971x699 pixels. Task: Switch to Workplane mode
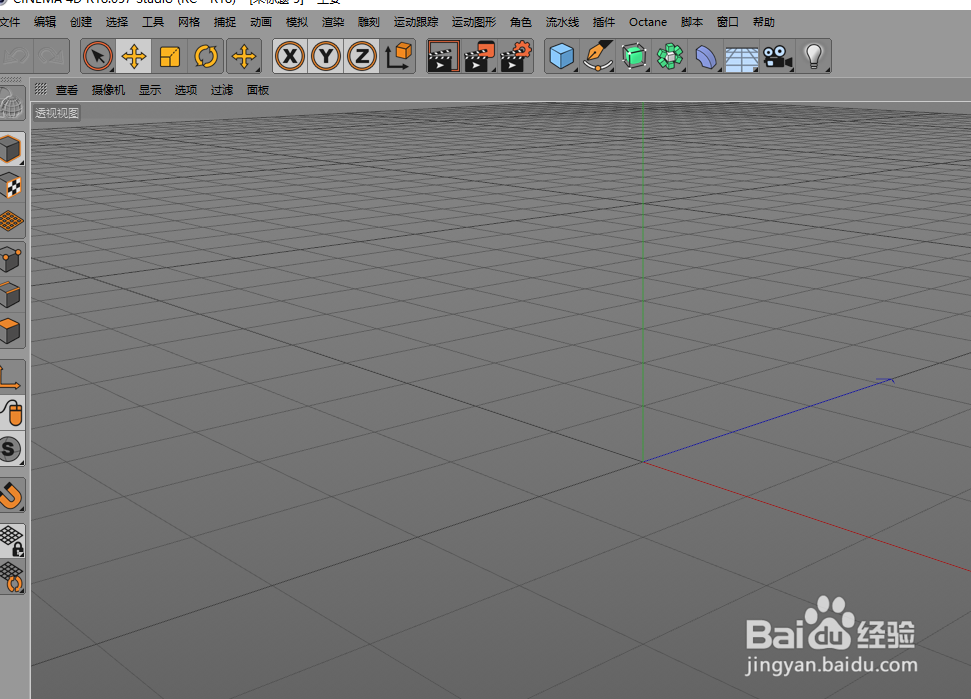pyautogui.click(x=12, y=221)
